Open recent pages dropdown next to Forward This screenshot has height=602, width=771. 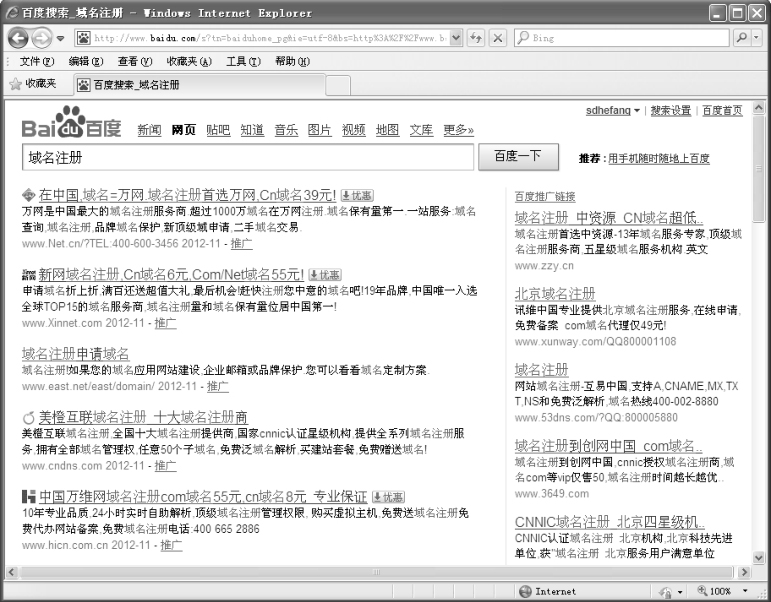(60, 38)
